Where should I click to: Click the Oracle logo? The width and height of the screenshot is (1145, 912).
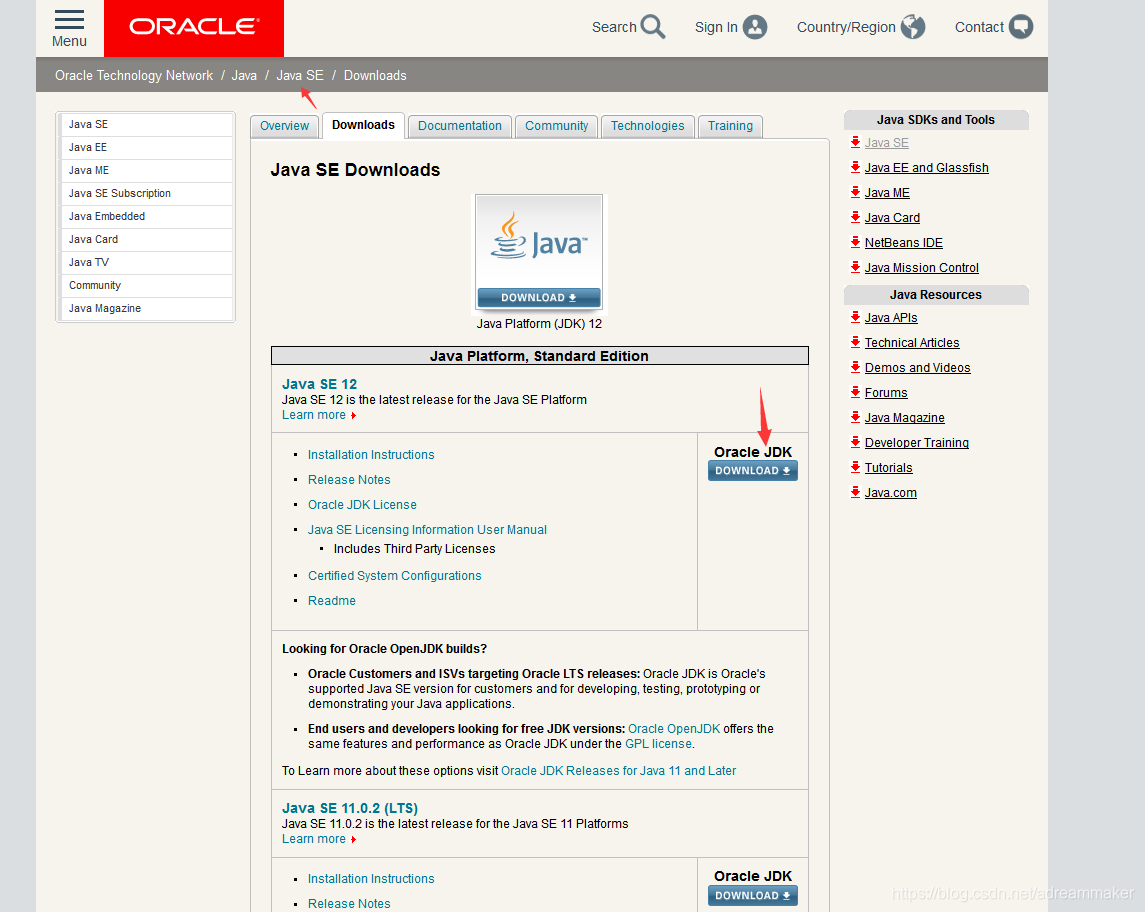pyautogui.click(x=194, y=27)
